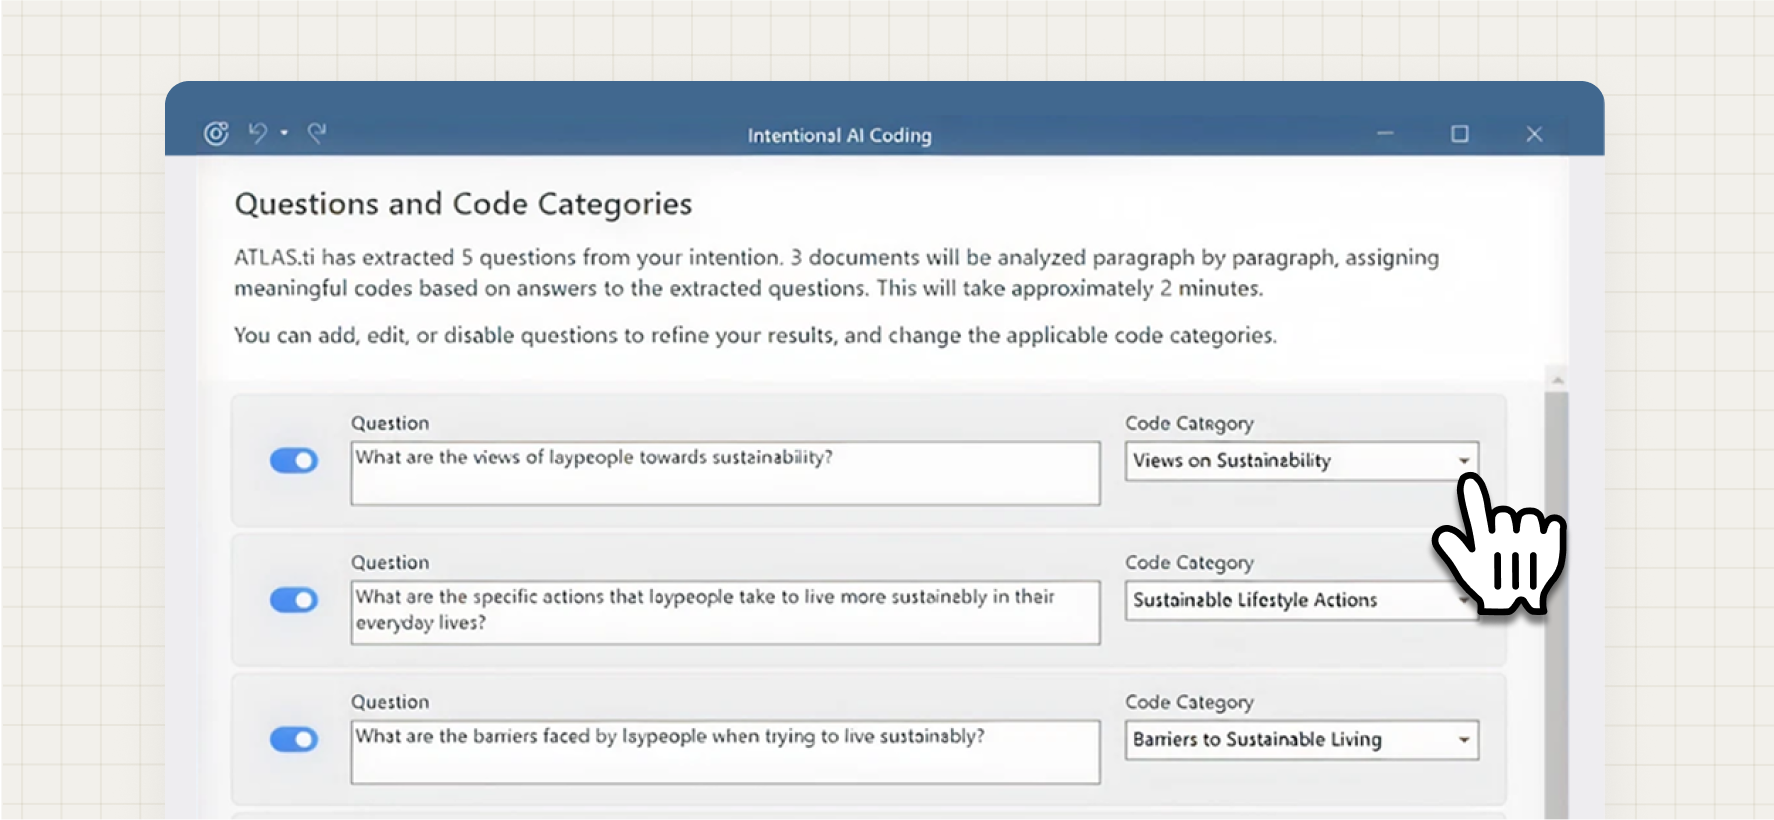
Task: Open the Barriers to Sustainable Living dropdown
Action: click(x=1301, y=740)
